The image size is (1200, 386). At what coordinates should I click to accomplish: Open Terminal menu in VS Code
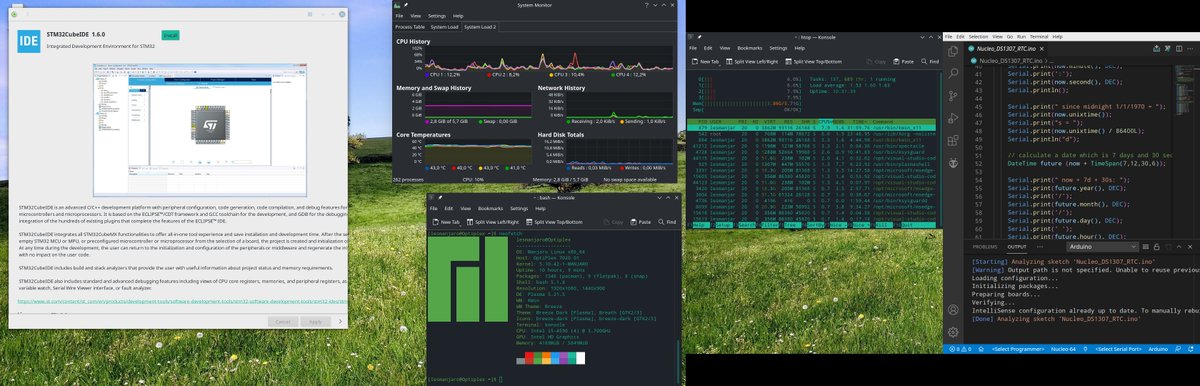[1039, 37]
